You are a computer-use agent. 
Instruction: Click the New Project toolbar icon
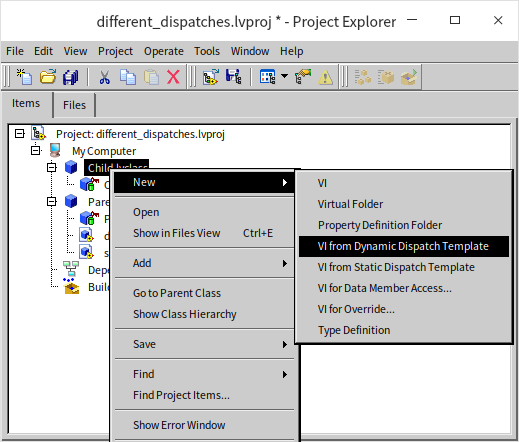click(x=24, y=77)
